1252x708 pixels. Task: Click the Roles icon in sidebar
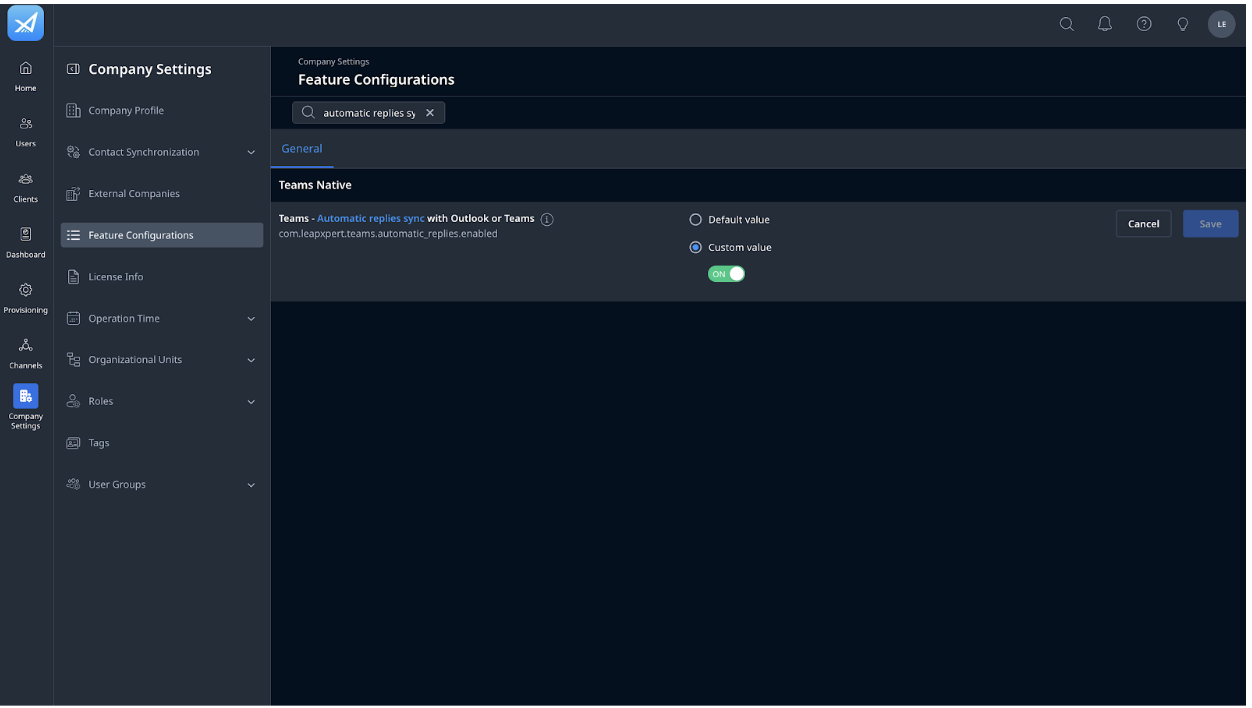point(73,401)
